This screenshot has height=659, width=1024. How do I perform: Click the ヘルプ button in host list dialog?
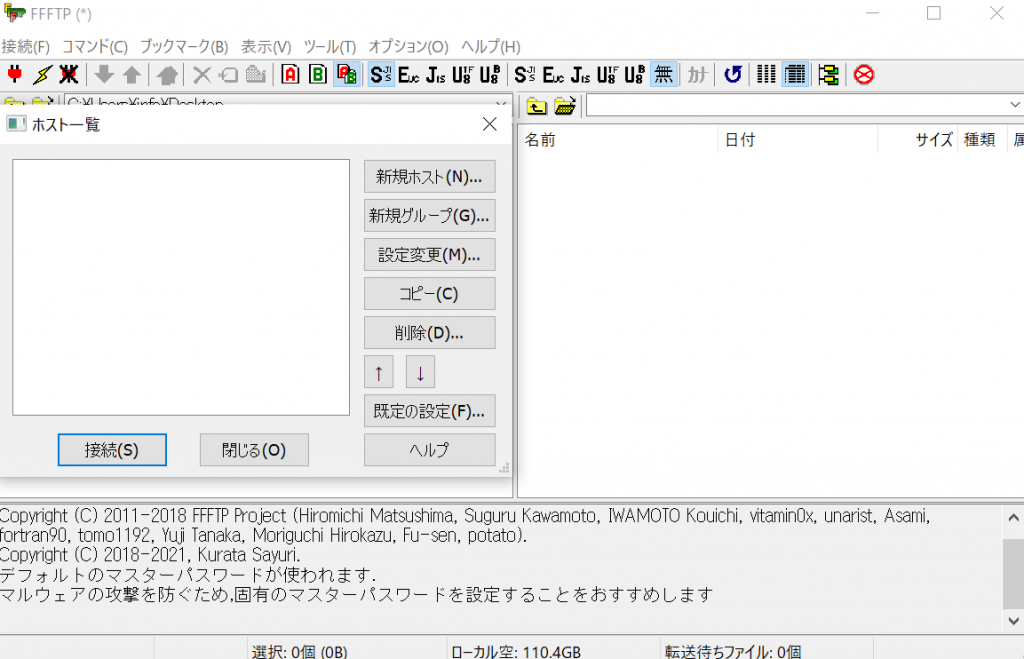tap(430, 450)
